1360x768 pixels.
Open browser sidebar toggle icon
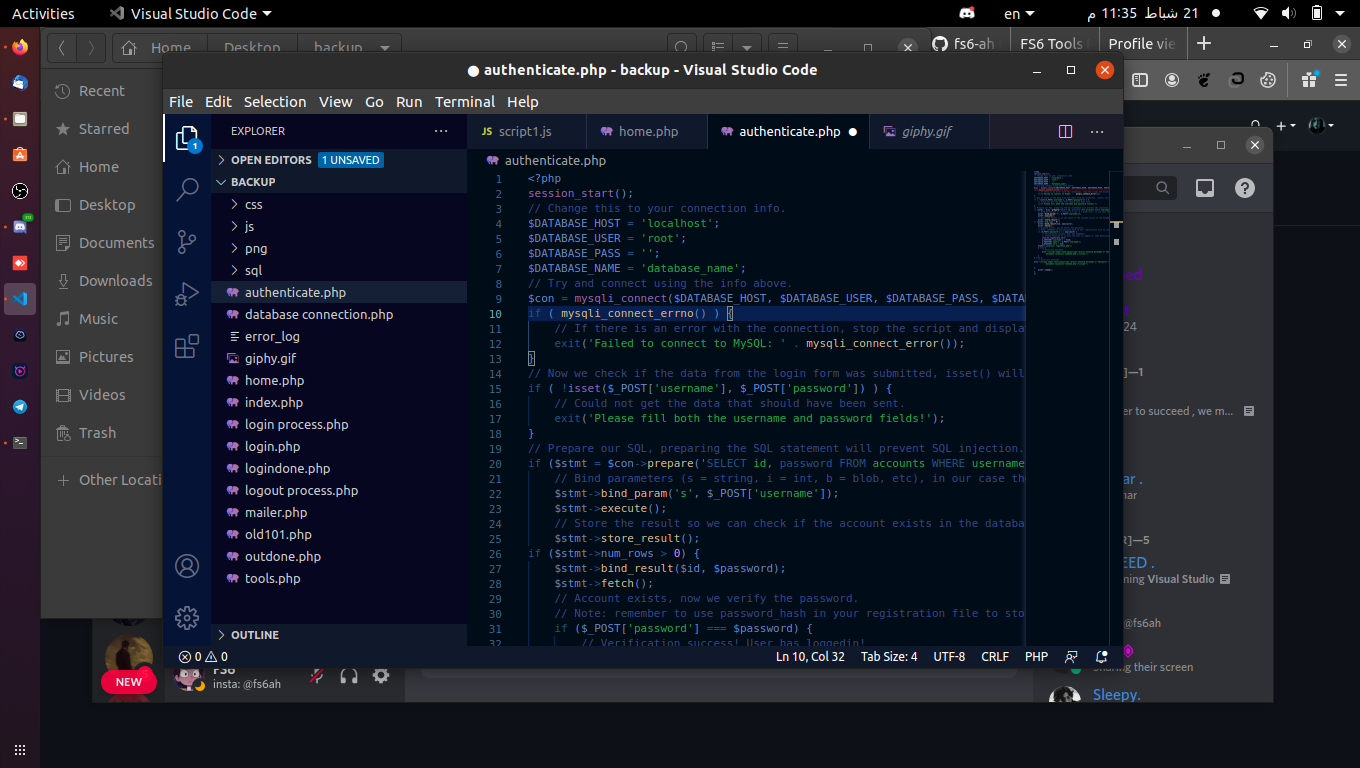click(1139, 80)
